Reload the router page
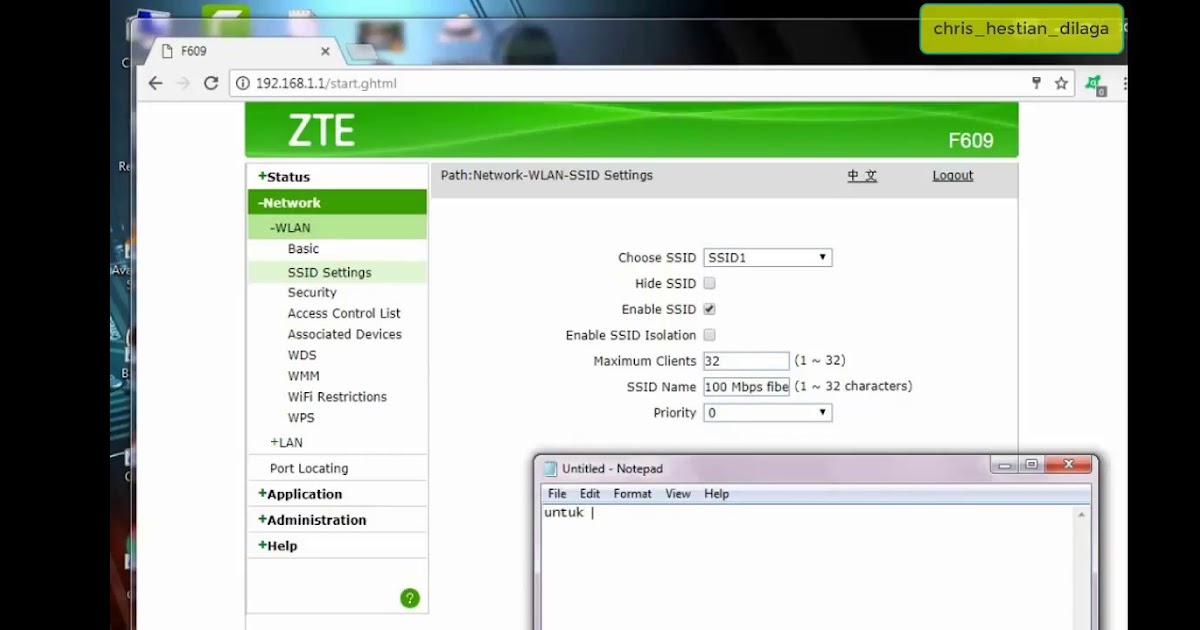The image size is (1200, 630). point(211,83)
